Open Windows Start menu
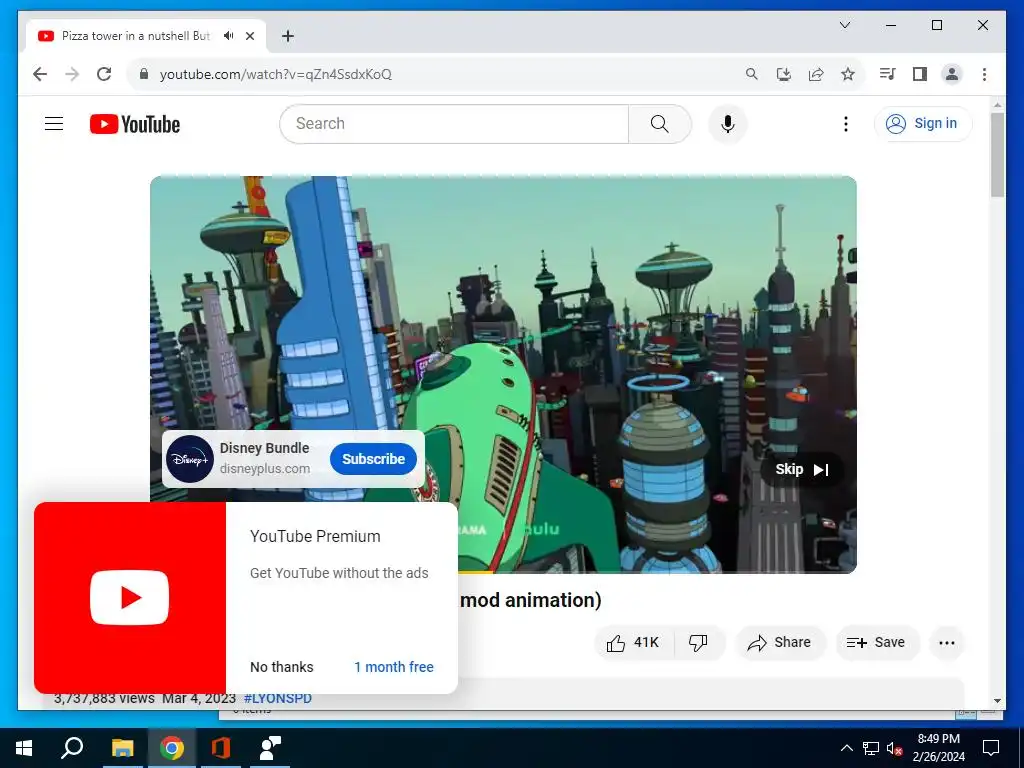The image size is (1024, 768). click(24, 748)
